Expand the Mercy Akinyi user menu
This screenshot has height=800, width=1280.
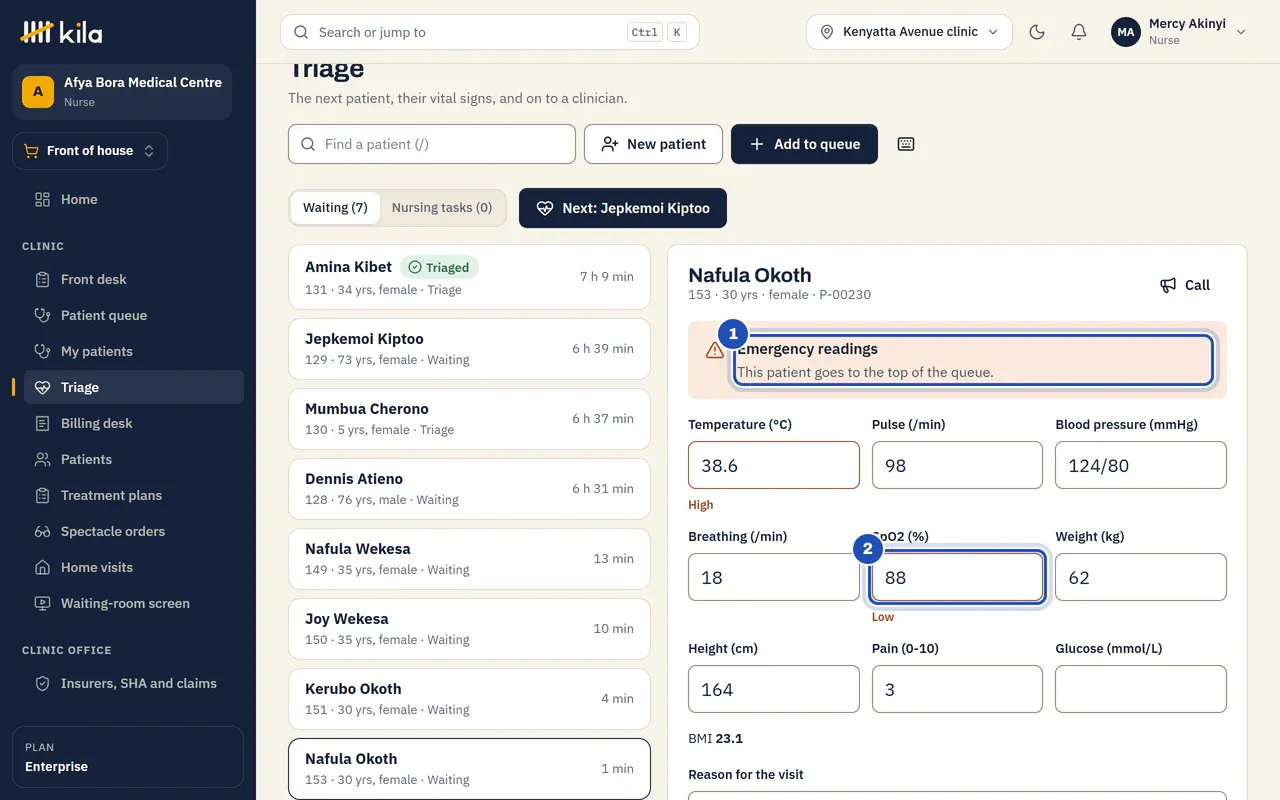pos(1179,32)
